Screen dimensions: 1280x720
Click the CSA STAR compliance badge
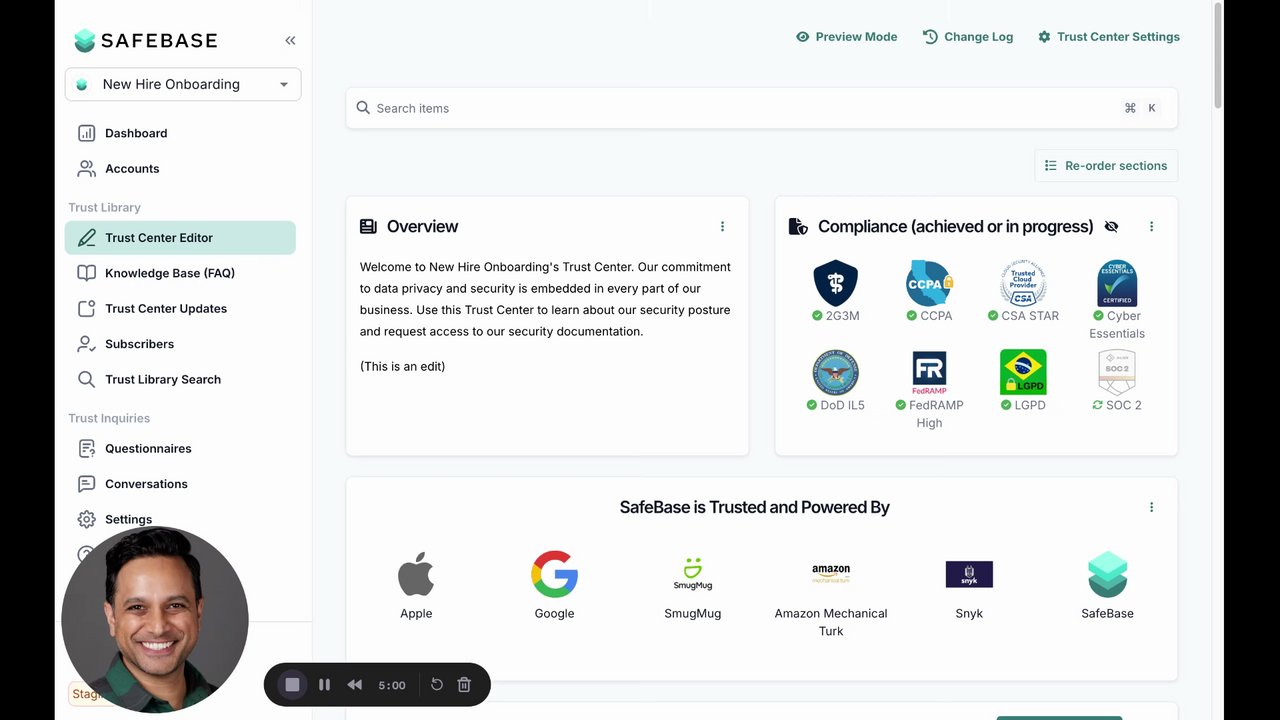[1023, 291]
